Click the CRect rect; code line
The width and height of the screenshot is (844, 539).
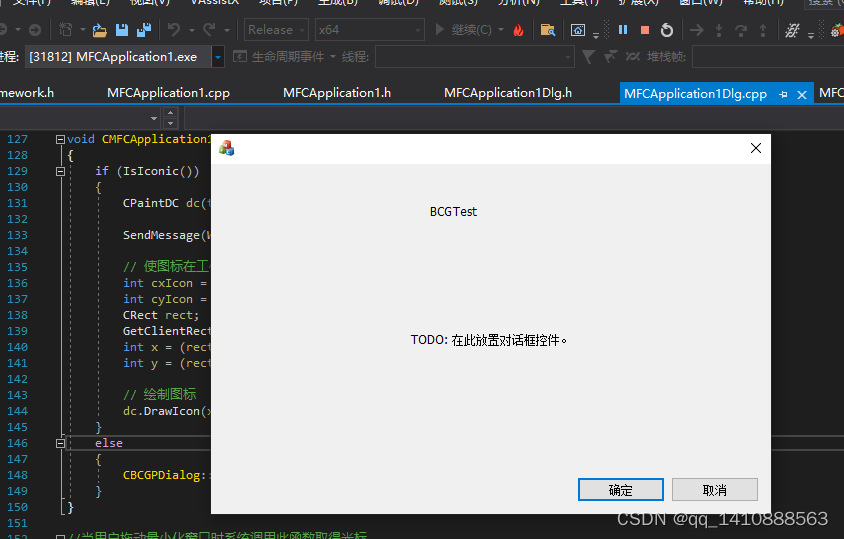tap(160, 315)
